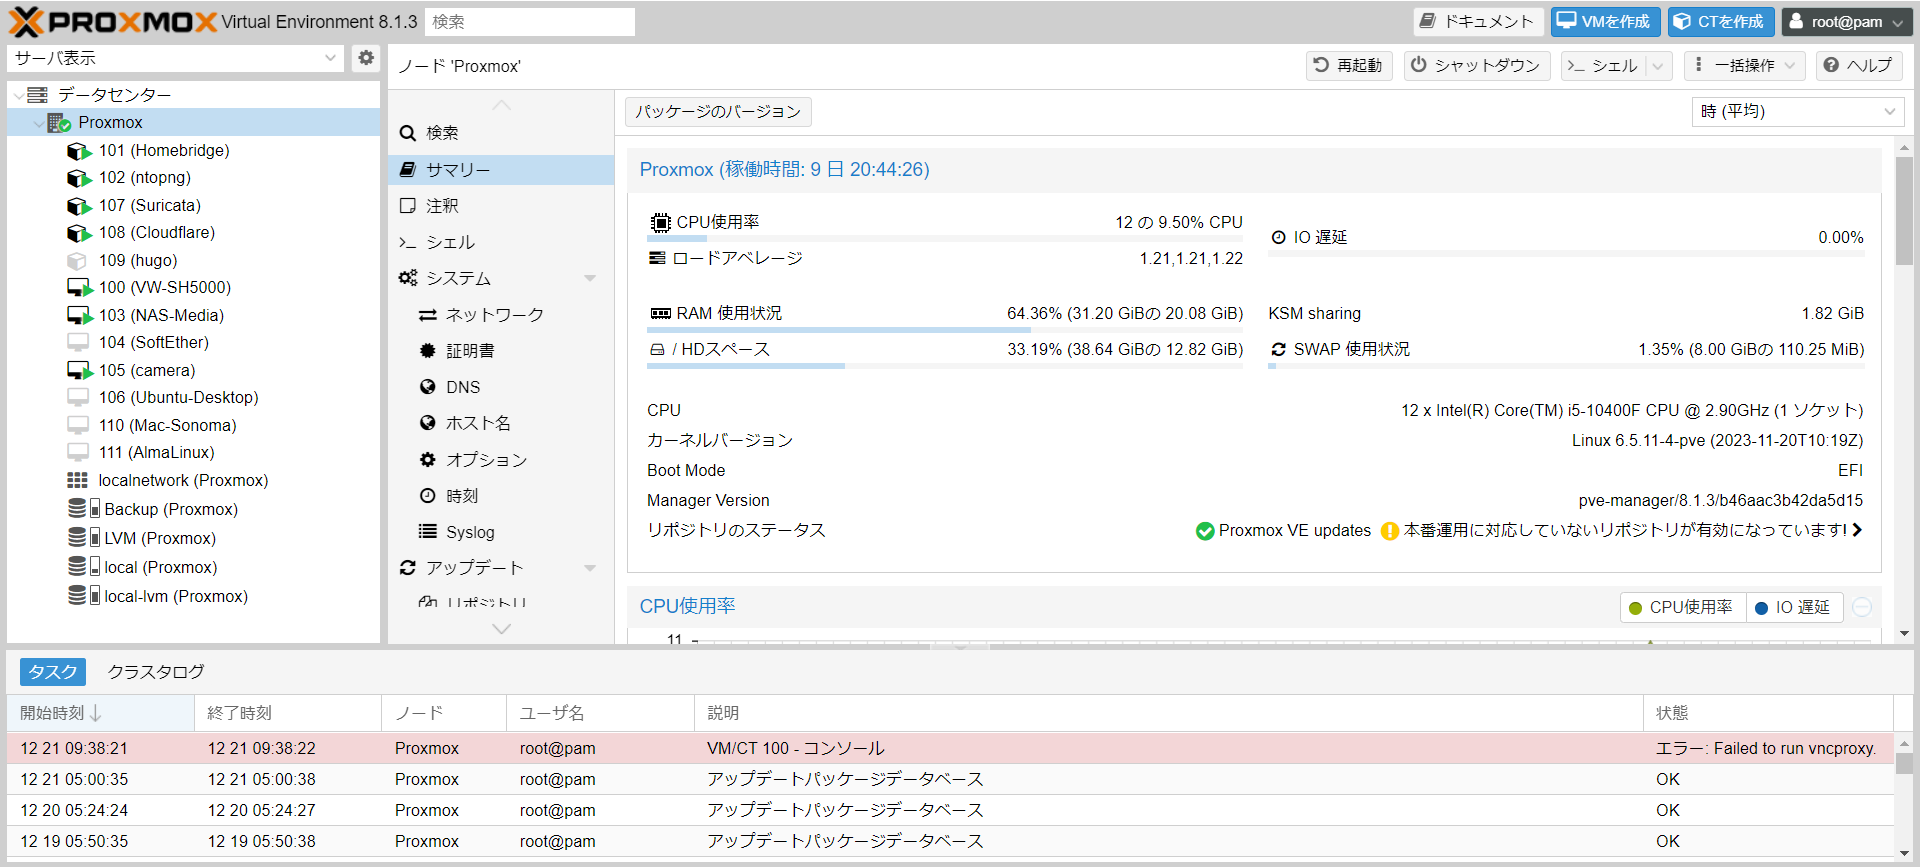Click the DNS globe icon in menu
The height and width of the screenshot is (867, 1920).
coord(428,387)
